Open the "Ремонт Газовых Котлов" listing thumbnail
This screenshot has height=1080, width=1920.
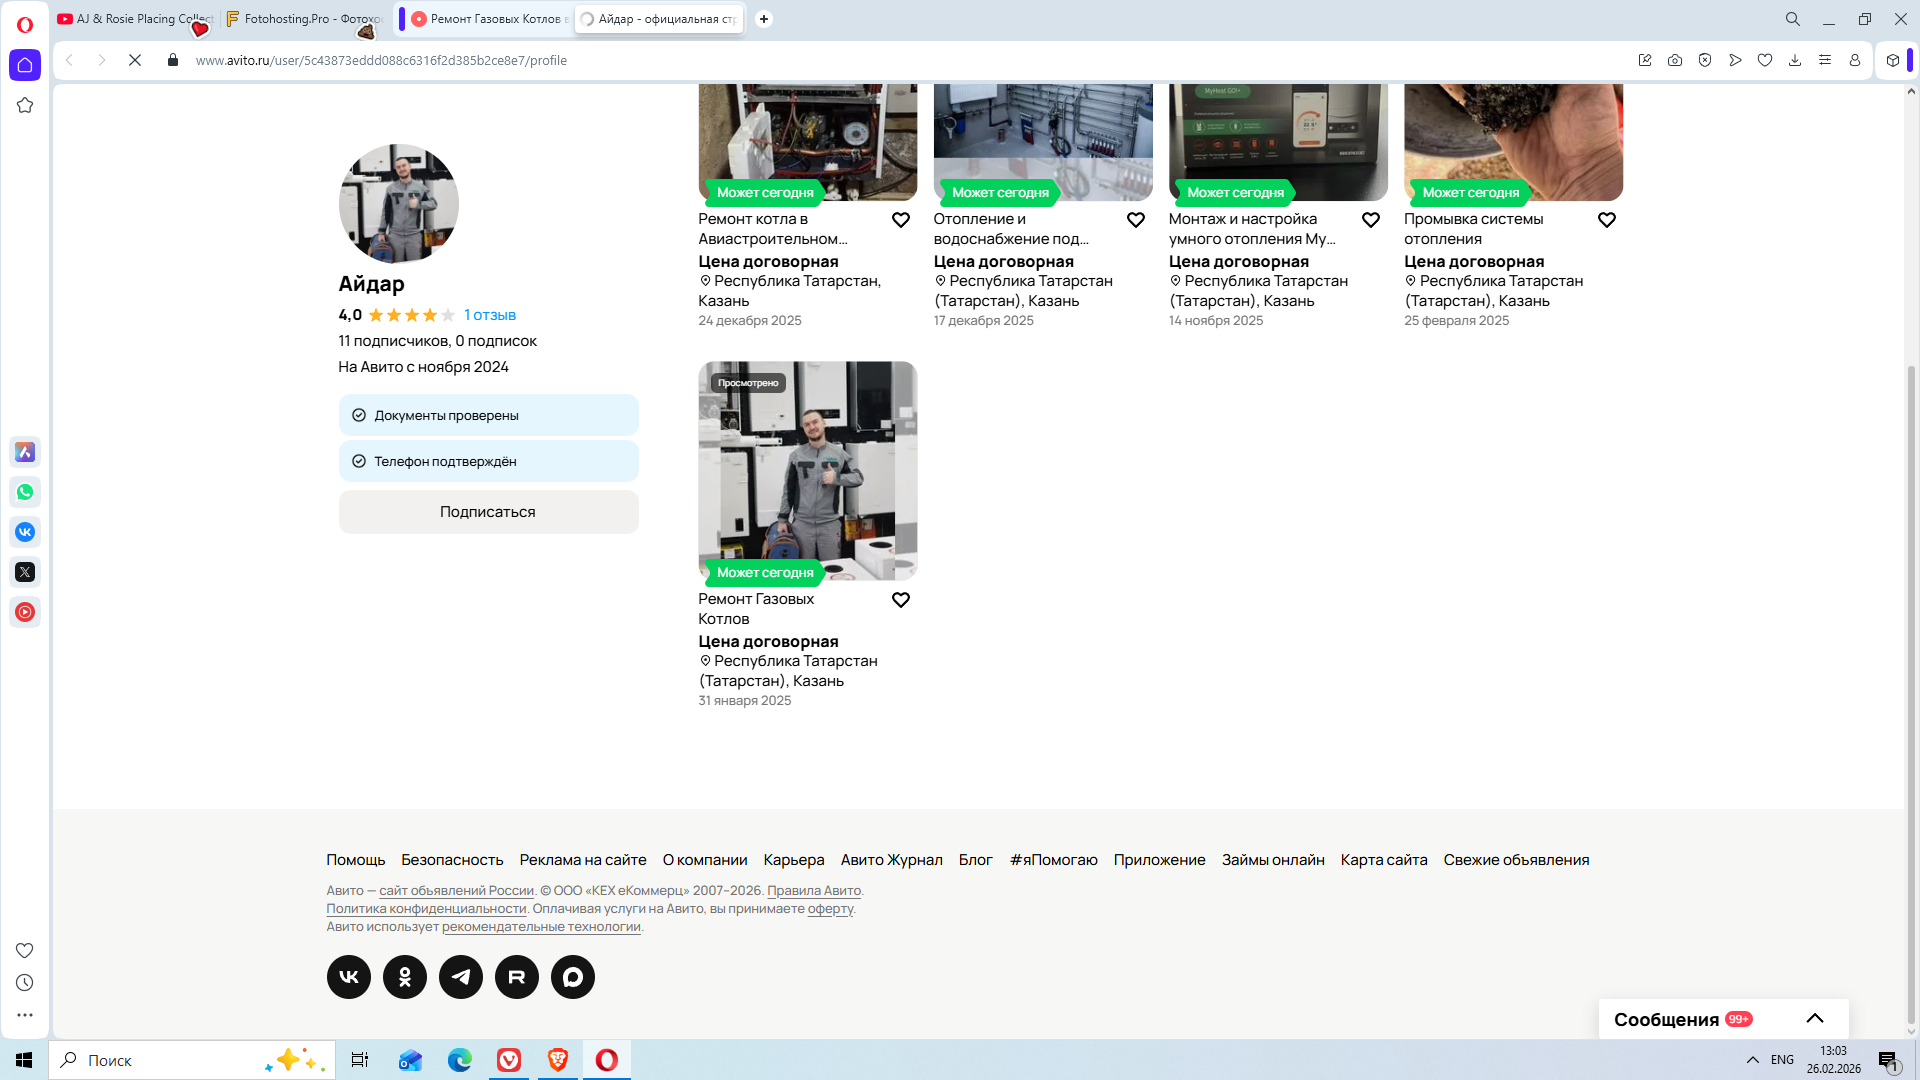pos(807,470)
